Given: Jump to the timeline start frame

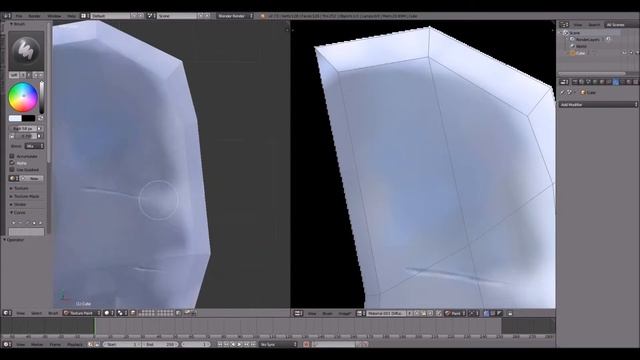Looking at the screenshot, I should tap(220, 344).
